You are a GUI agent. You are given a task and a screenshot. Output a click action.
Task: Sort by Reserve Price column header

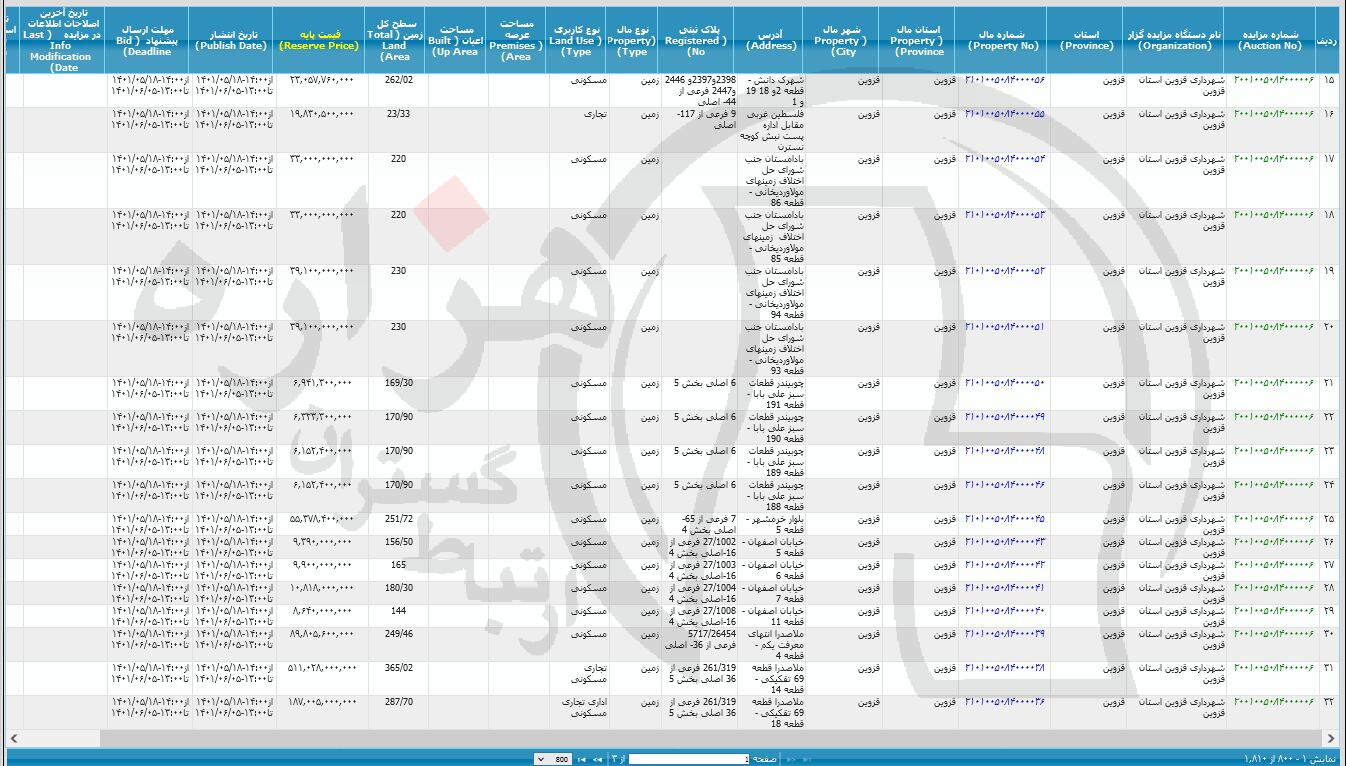click(x=318, y=40)
